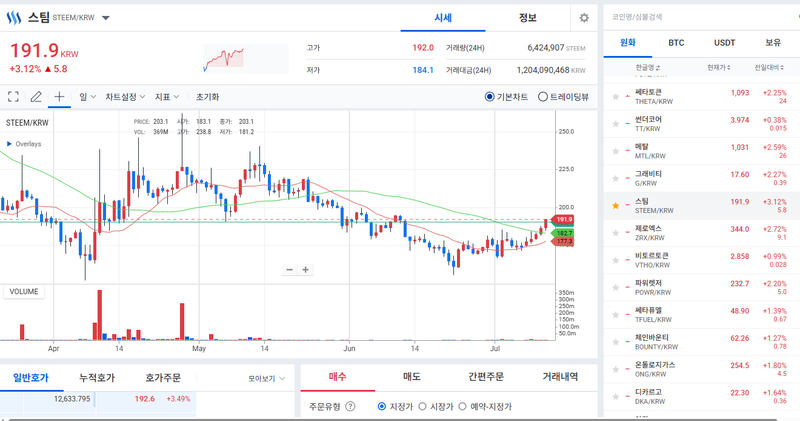Star the BOUNTY/KRW row as favorite
This screenshot has width=800, height=421.
coord(616,342)
